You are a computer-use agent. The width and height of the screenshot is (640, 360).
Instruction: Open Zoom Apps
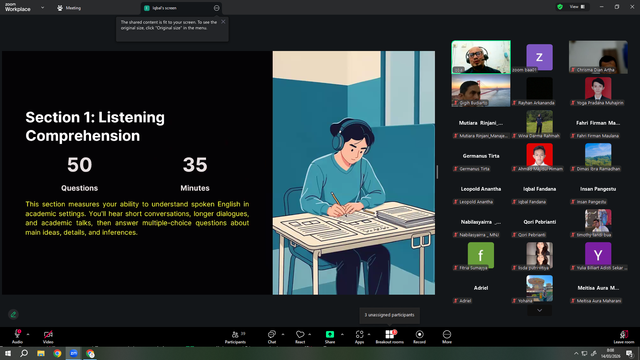tap(359, 337)
